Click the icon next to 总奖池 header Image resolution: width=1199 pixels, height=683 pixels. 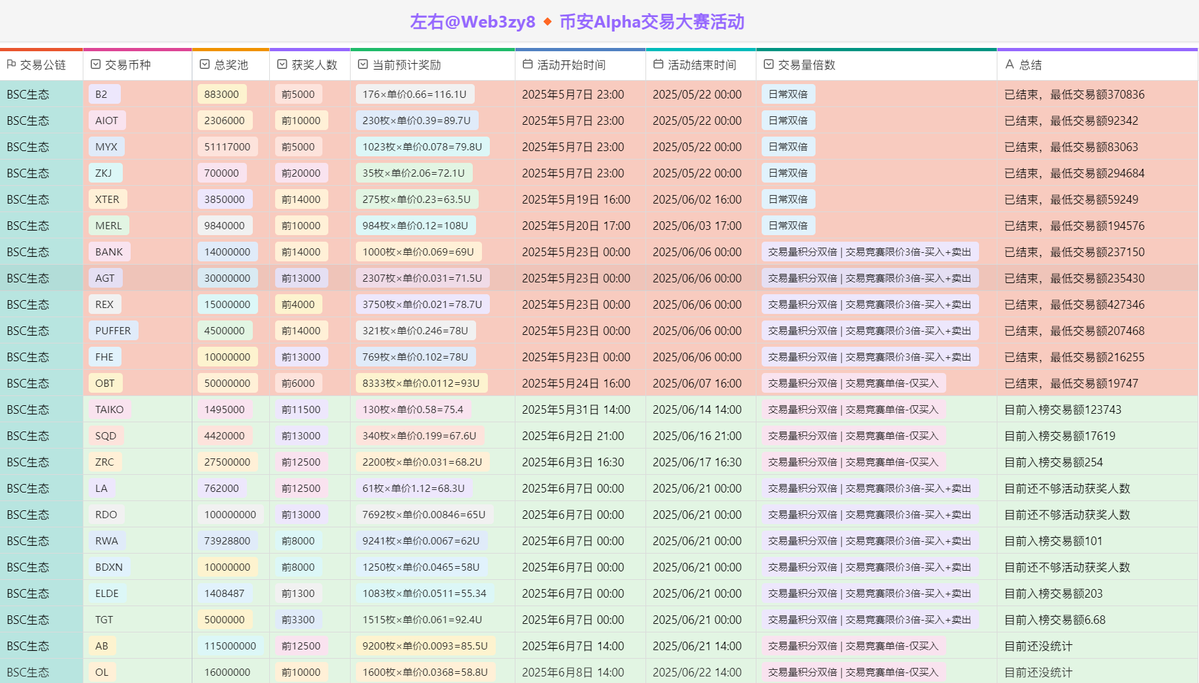(x=205, y=65)
